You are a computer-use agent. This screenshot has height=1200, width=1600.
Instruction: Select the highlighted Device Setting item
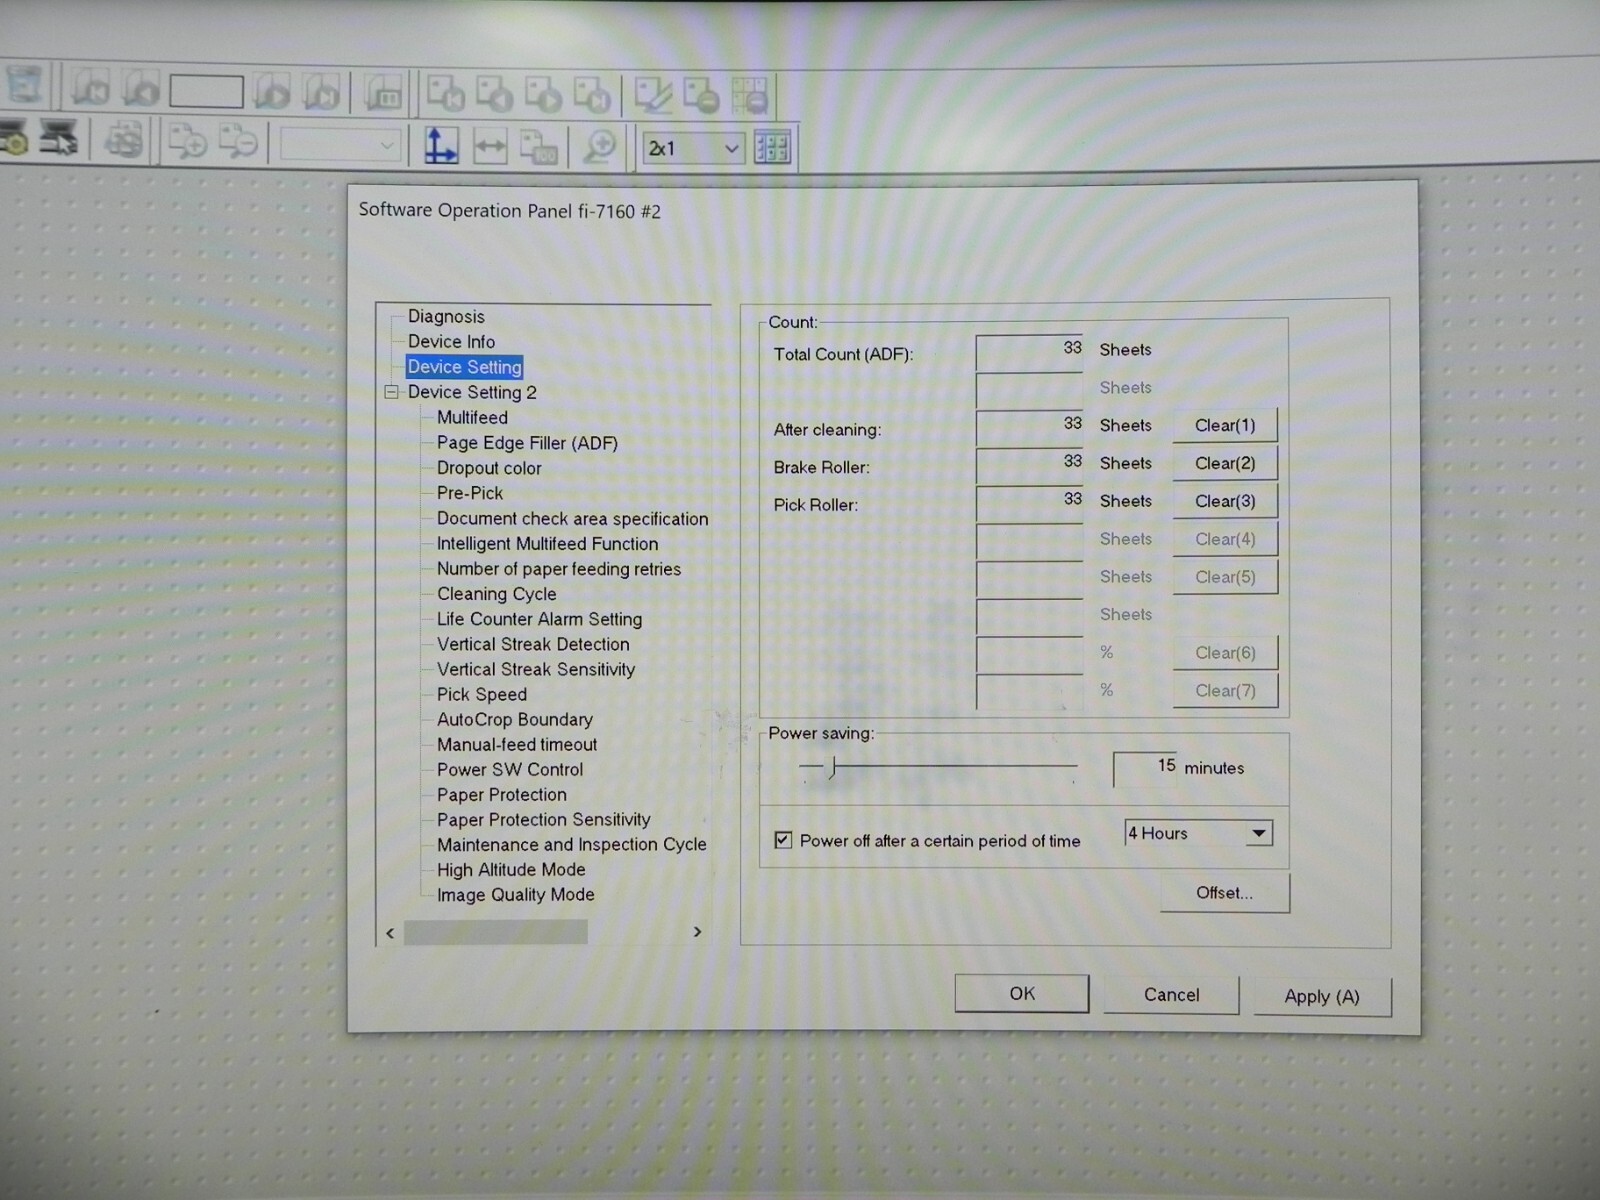click(464, 367)
